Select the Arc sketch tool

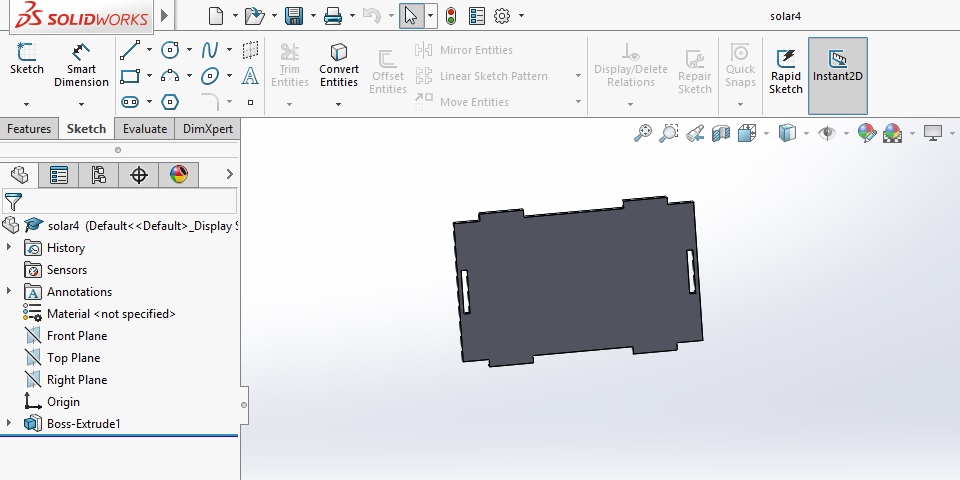pos(170,77)
